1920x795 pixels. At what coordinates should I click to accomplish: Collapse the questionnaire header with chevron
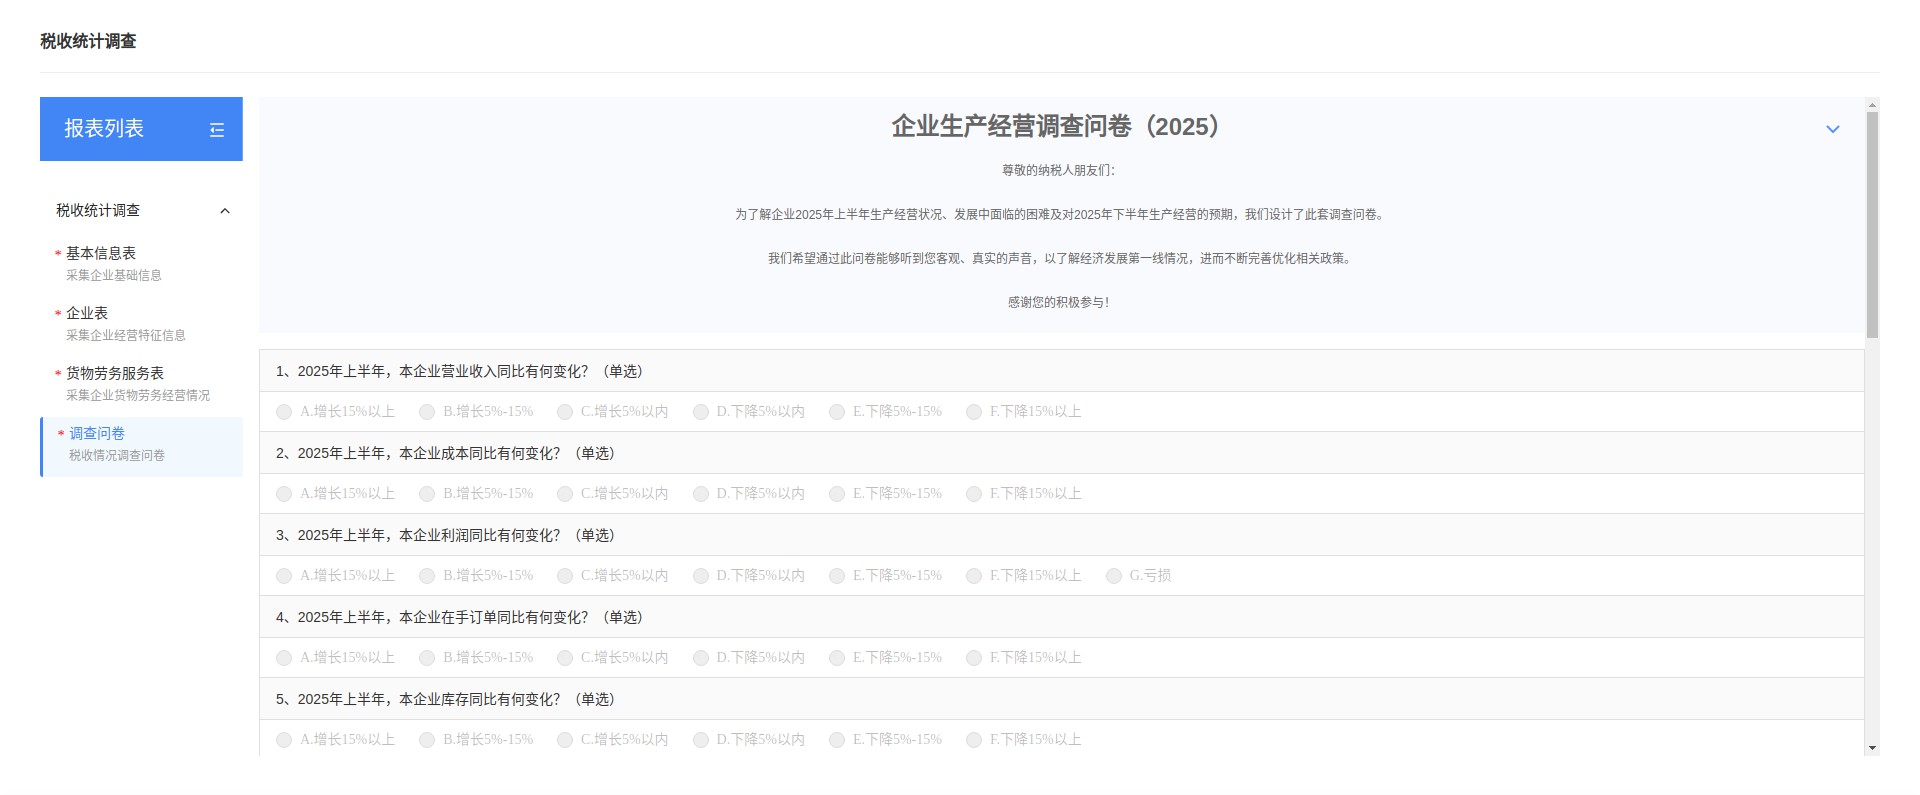1832,129
